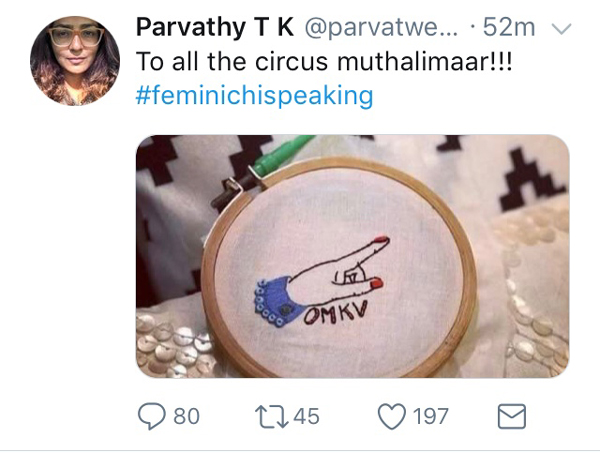Like the tweet with the heart icon
This screenshot has height=453, width=600.
point(391,415)
